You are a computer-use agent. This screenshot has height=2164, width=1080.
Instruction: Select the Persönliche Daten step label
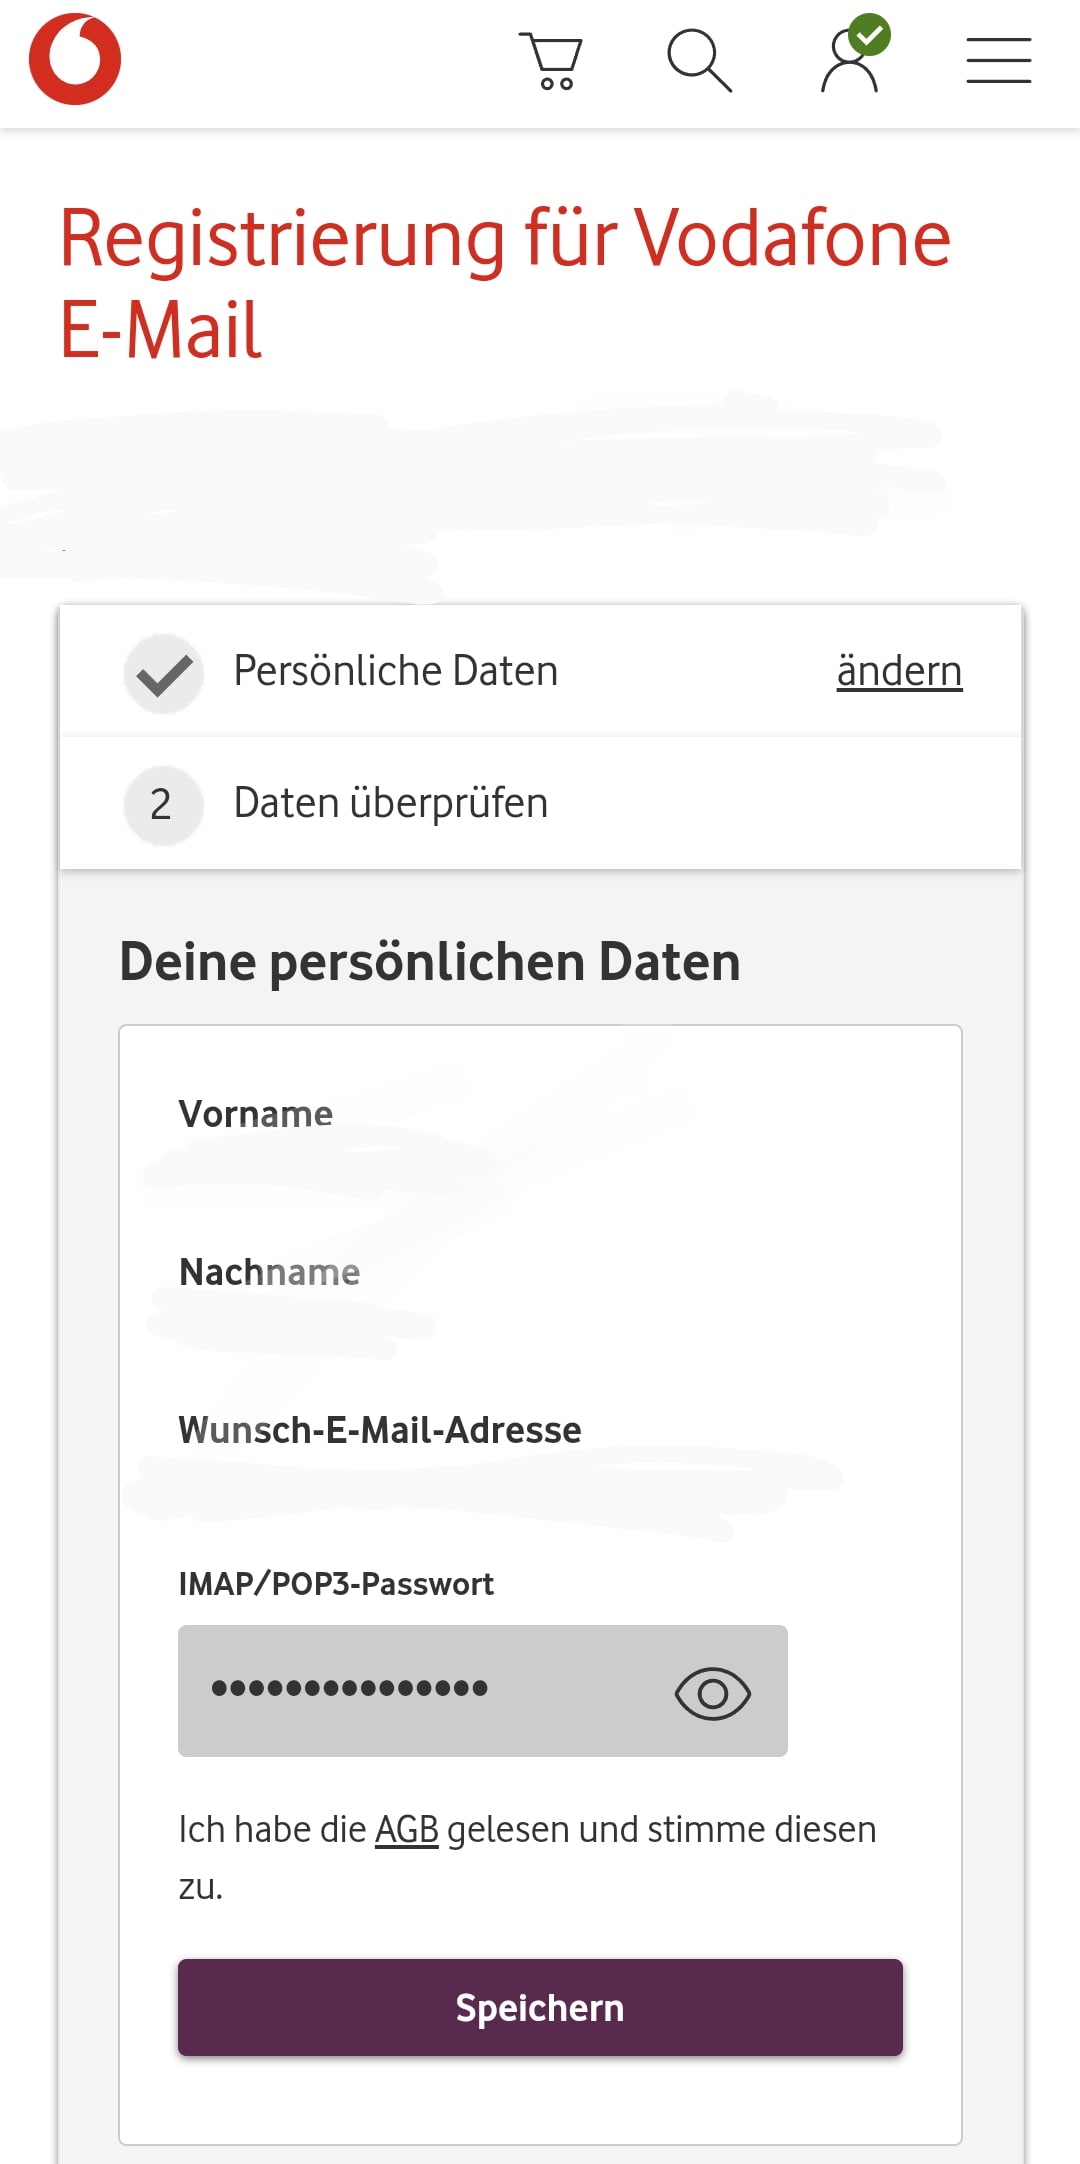(x=395, y=671)
